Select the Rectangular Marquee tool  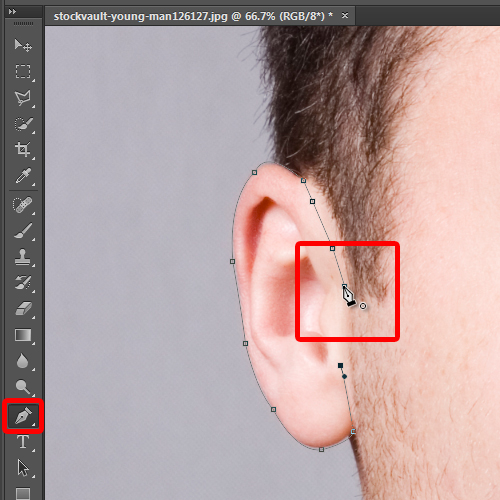point(23,71)
